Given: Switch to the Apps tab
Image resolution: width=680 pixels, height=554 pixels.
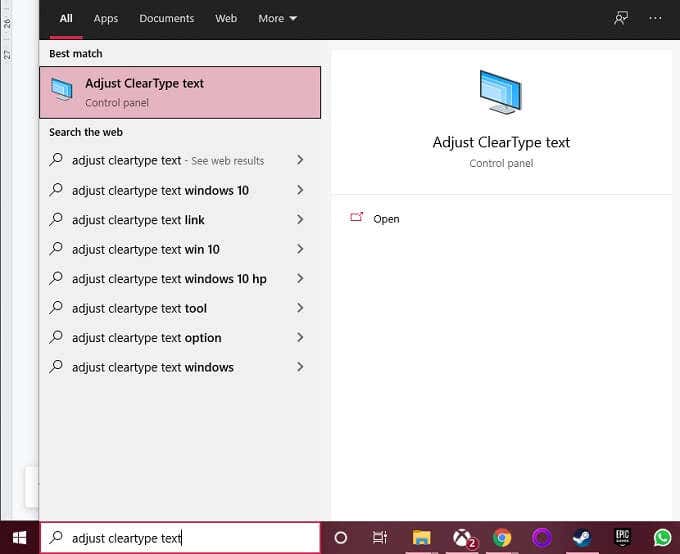Looking at the screenshot, I should pyautogui.click(x=105, y=18).
